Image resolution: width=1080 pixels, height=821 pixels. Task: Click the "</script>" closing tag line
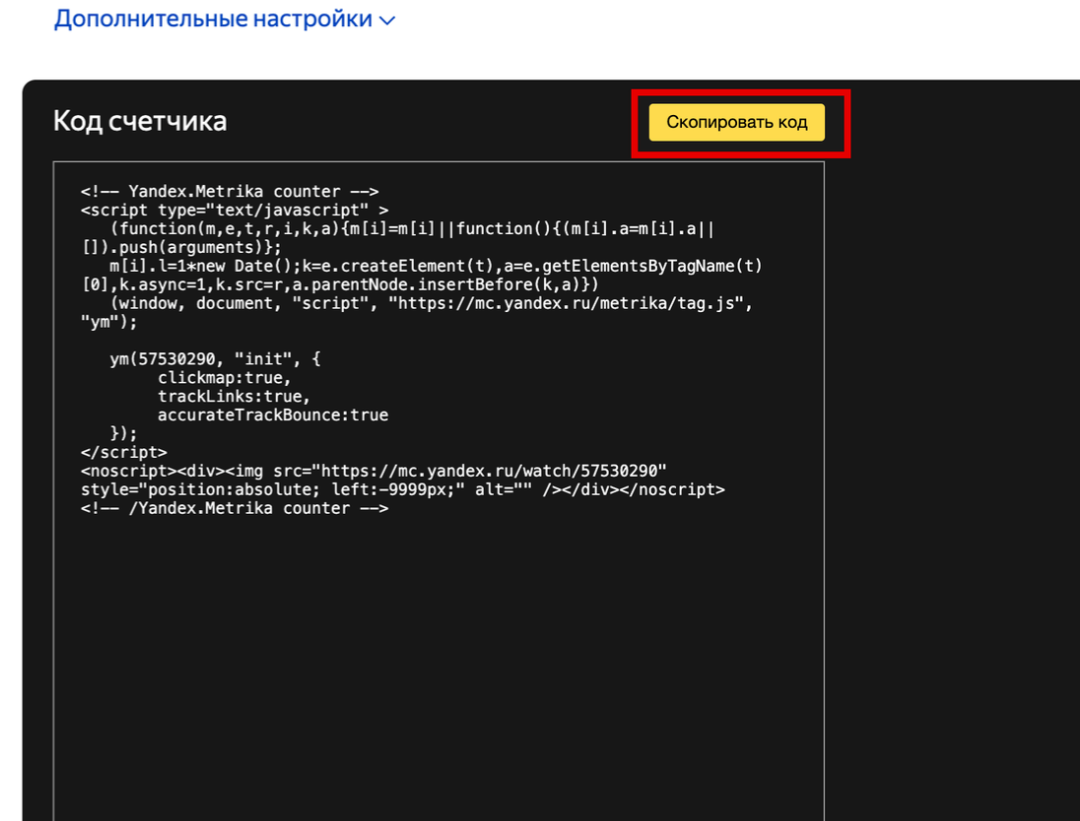pyautogui.click(x=124, y=452)
